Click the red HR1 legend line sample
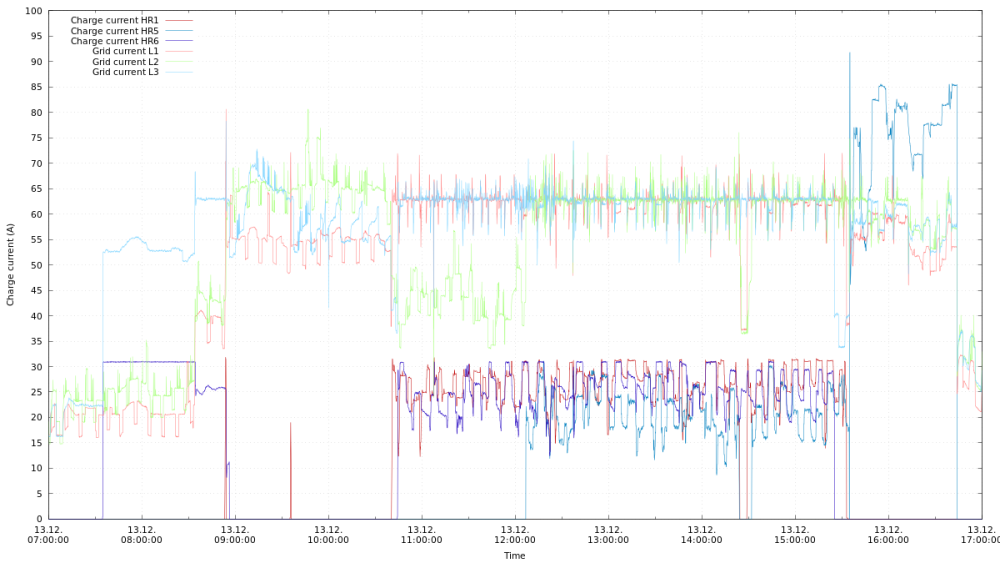This screenshot has width=1000, height=563. [178, 20]
